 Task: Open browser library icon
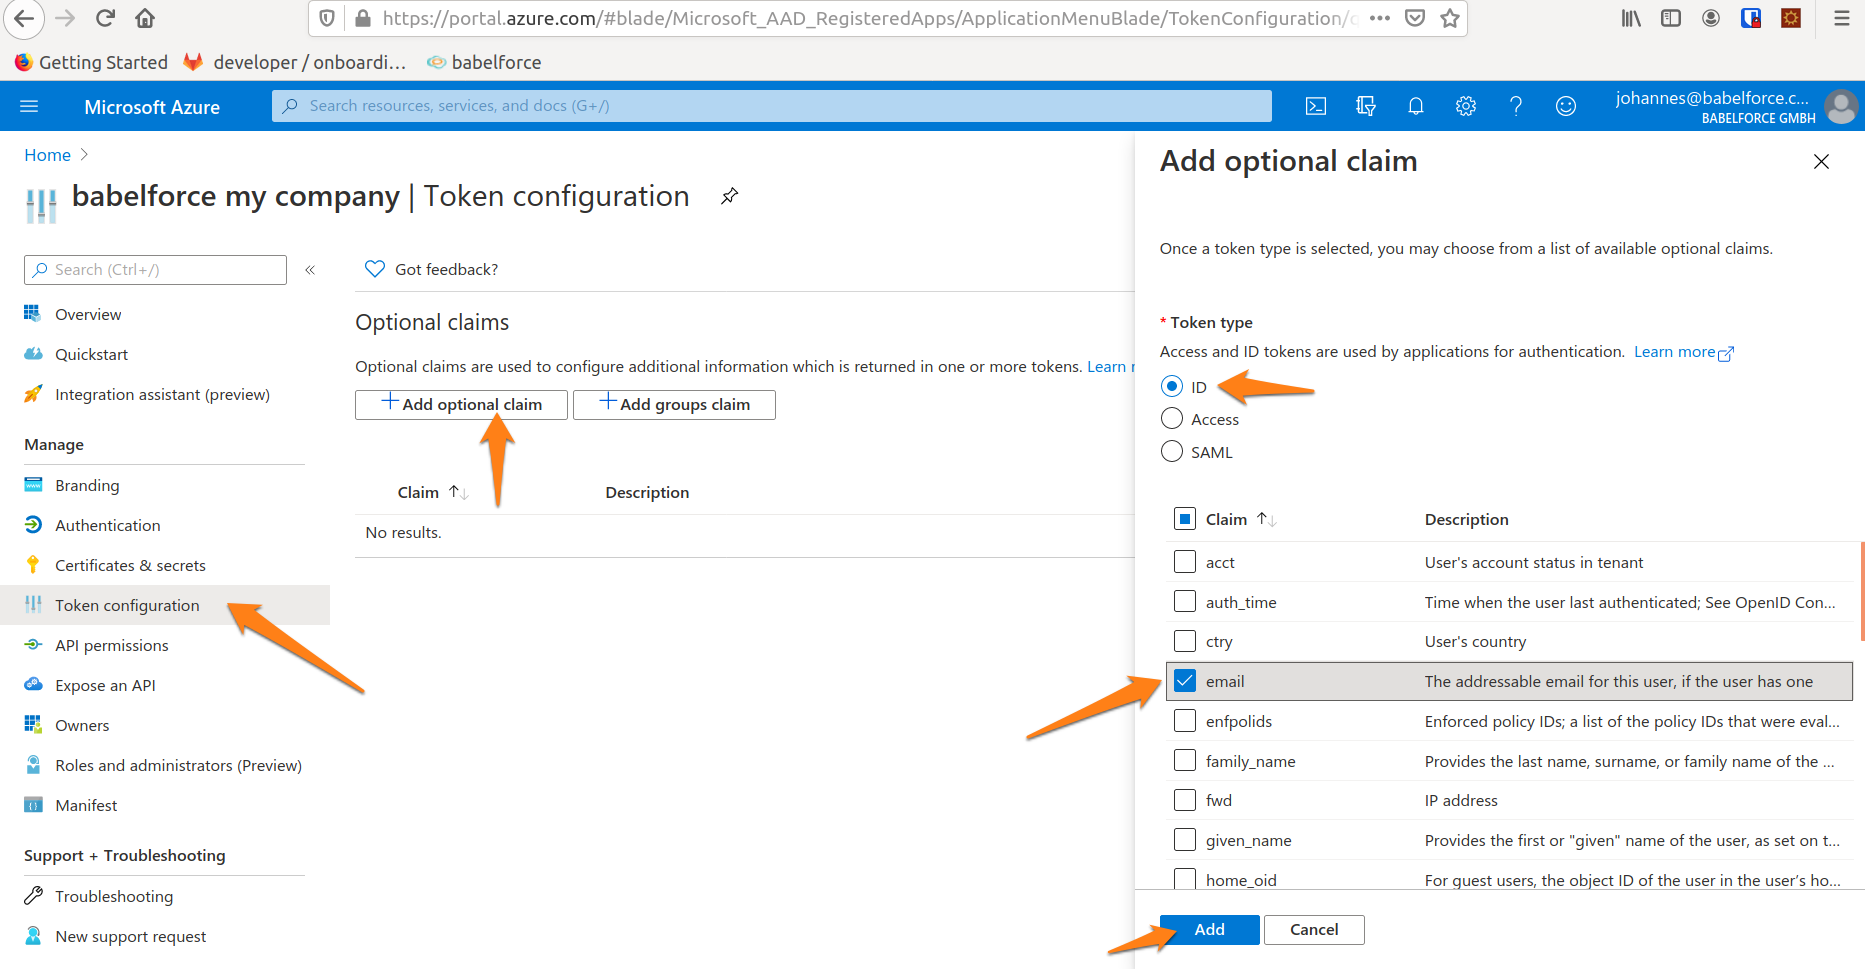click(1631, 18)
